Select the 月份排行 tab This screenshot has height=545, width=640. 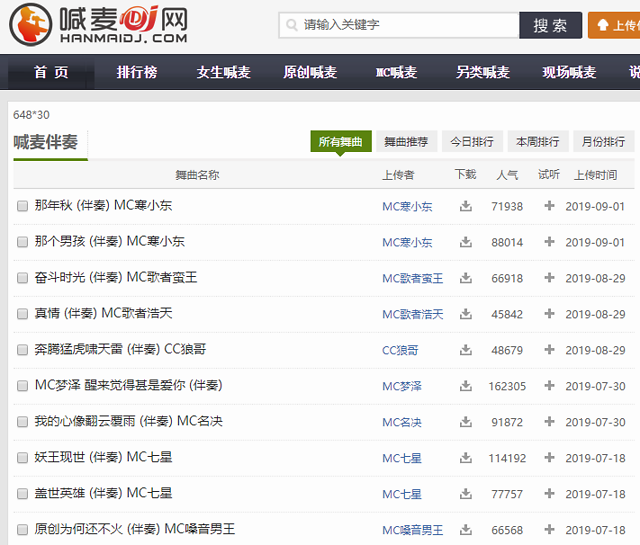pyautogui.click(x=603, y=142)
